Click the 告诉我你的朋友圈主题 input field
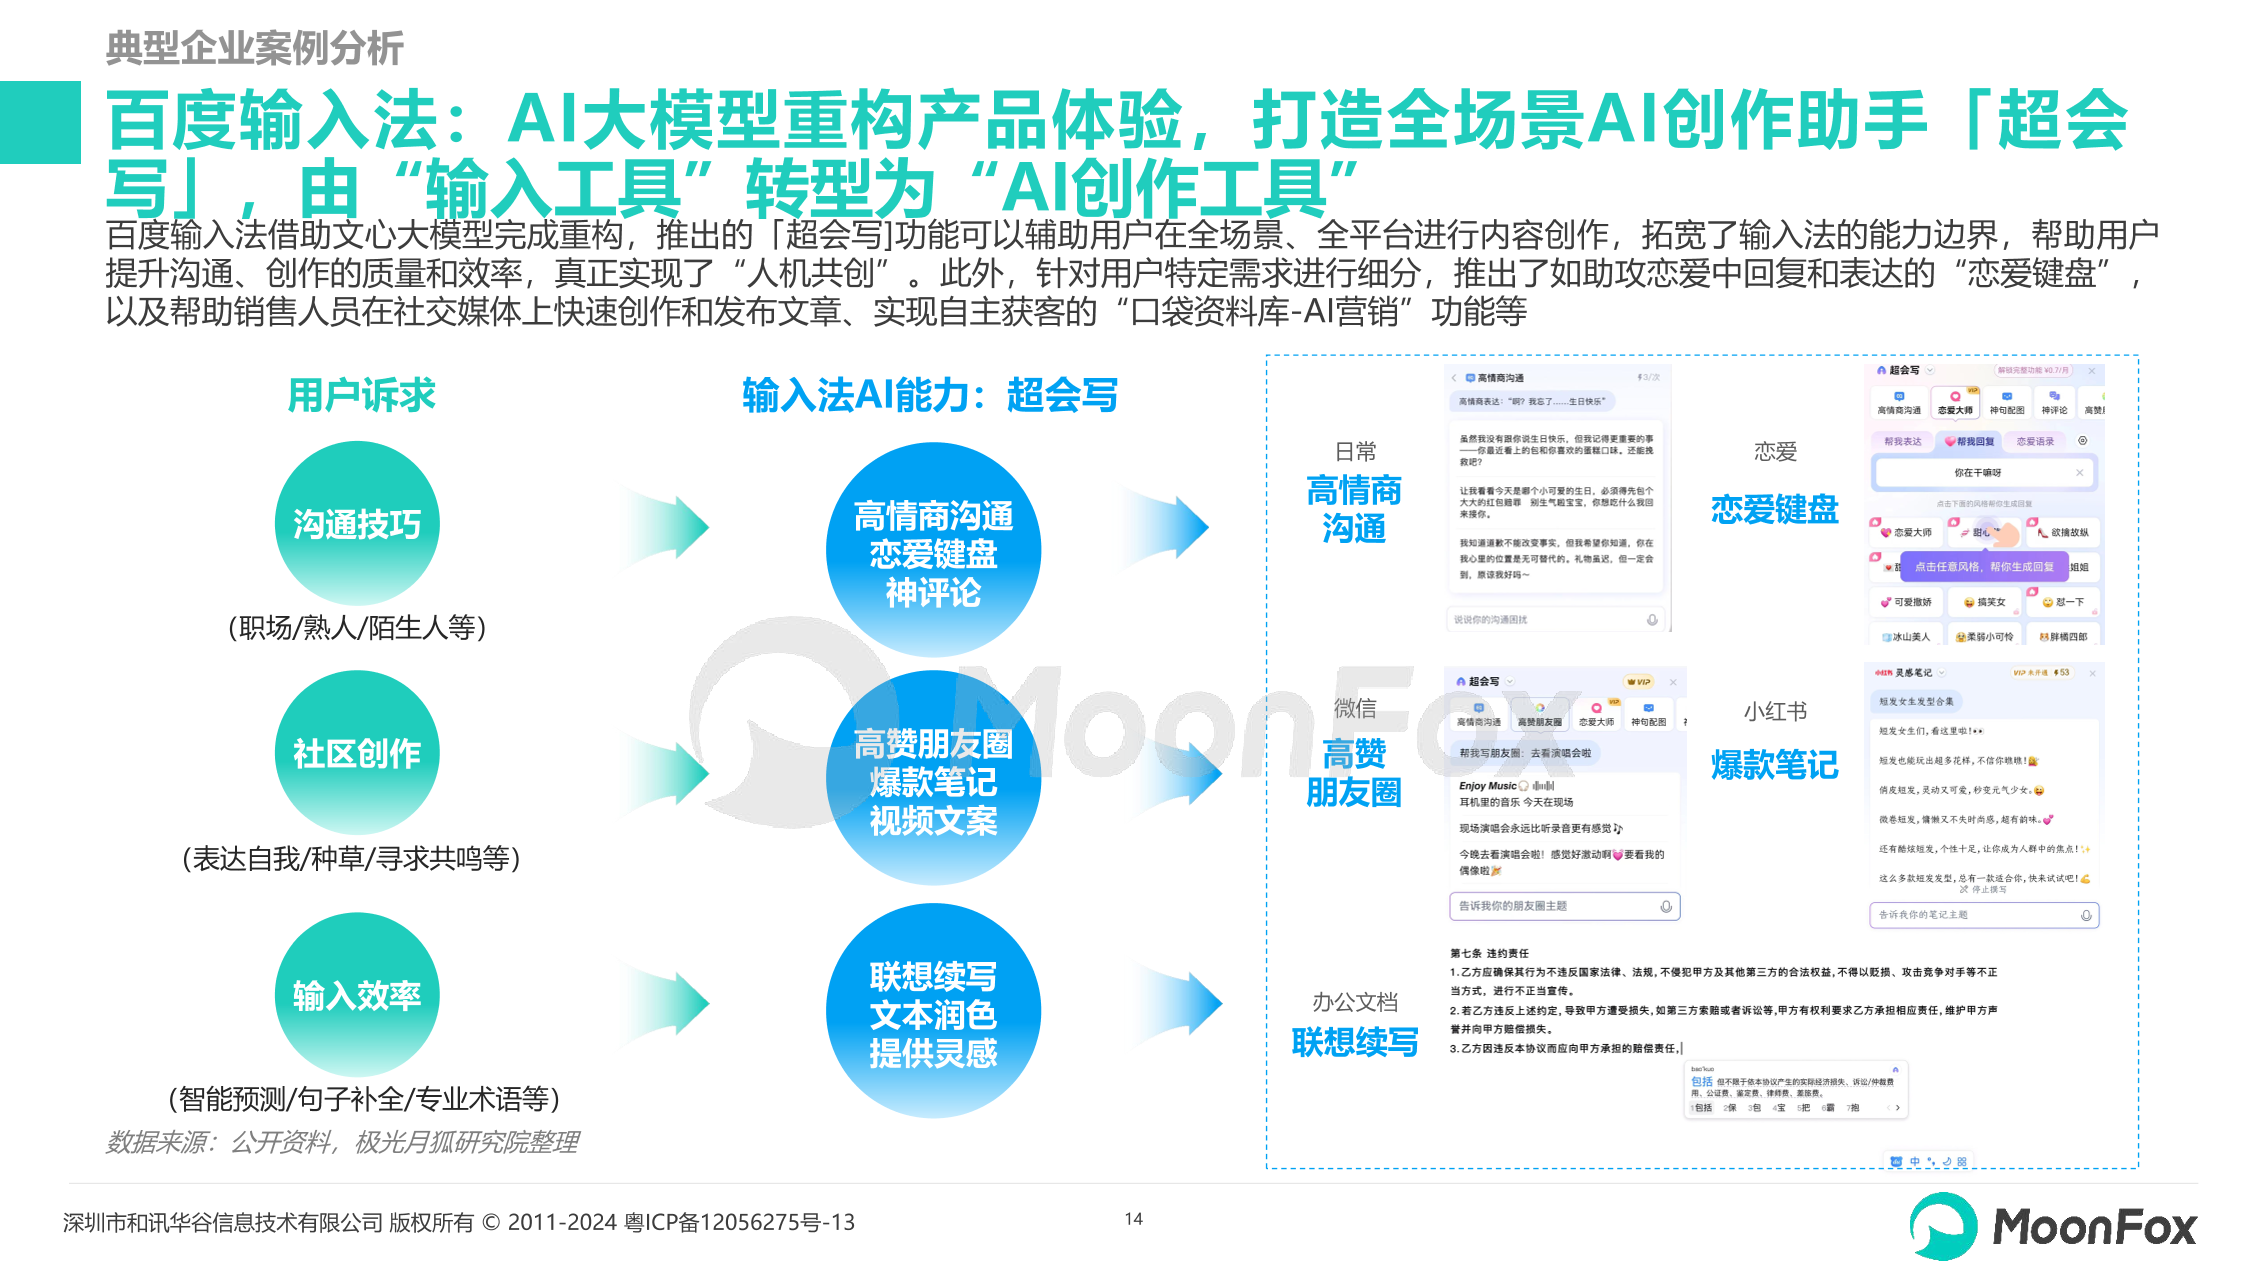Screen dimensions: 2267x1274 click(1564, 906)
